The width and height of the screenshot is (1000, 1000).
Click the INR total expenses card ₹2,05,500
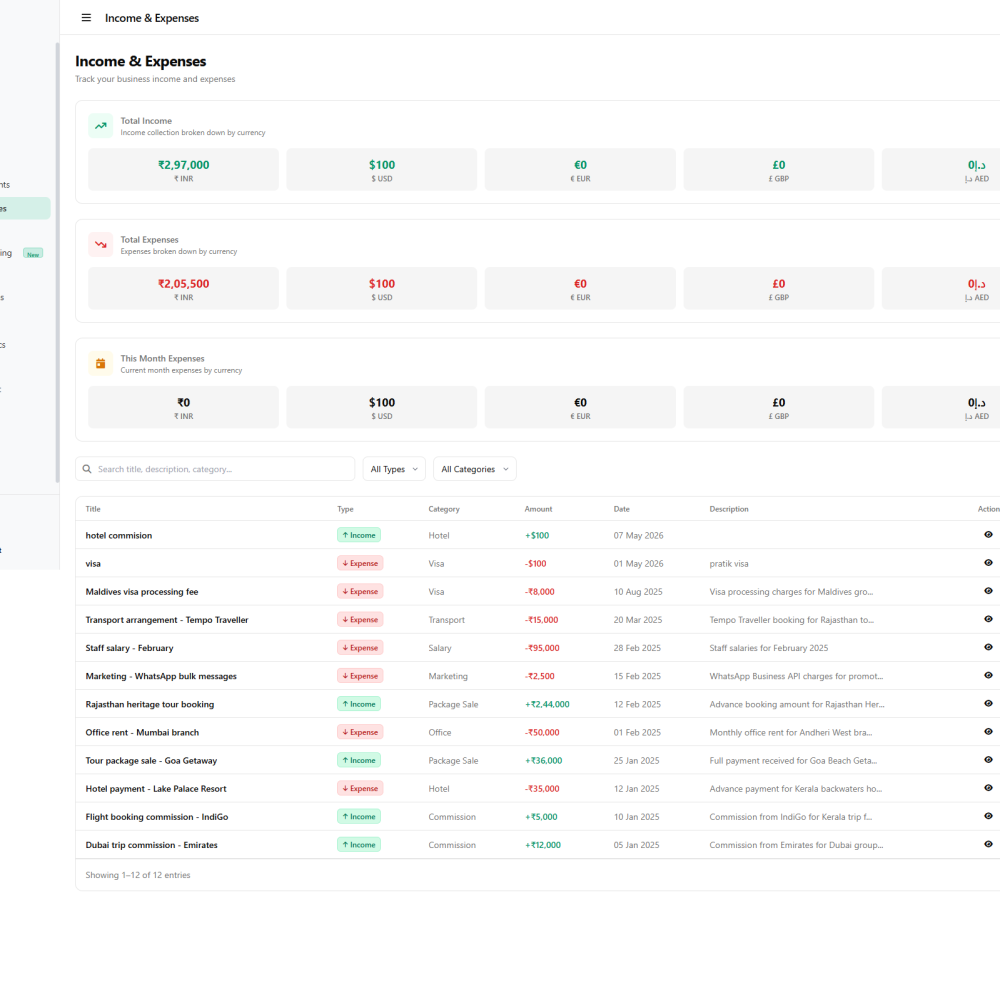pyautogui.click(x=184, y=288)
